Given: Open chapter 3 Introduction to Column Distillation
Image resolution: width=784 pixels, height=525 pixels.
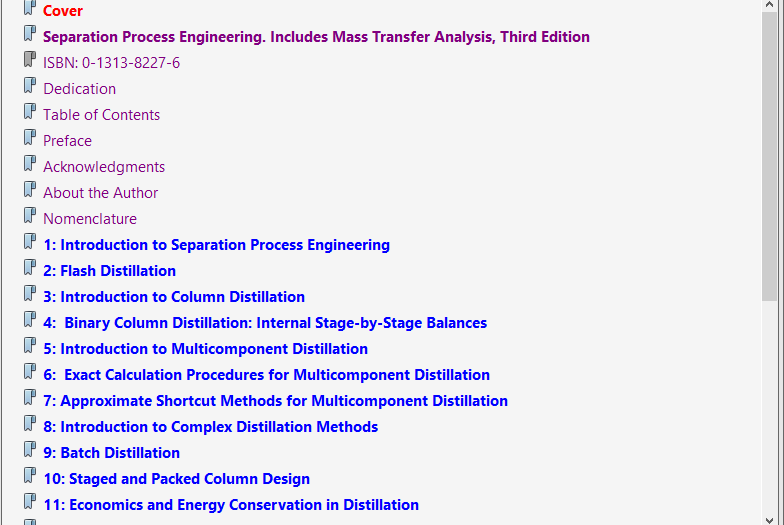Looking at the screenshot, I should tap(174, 297).
